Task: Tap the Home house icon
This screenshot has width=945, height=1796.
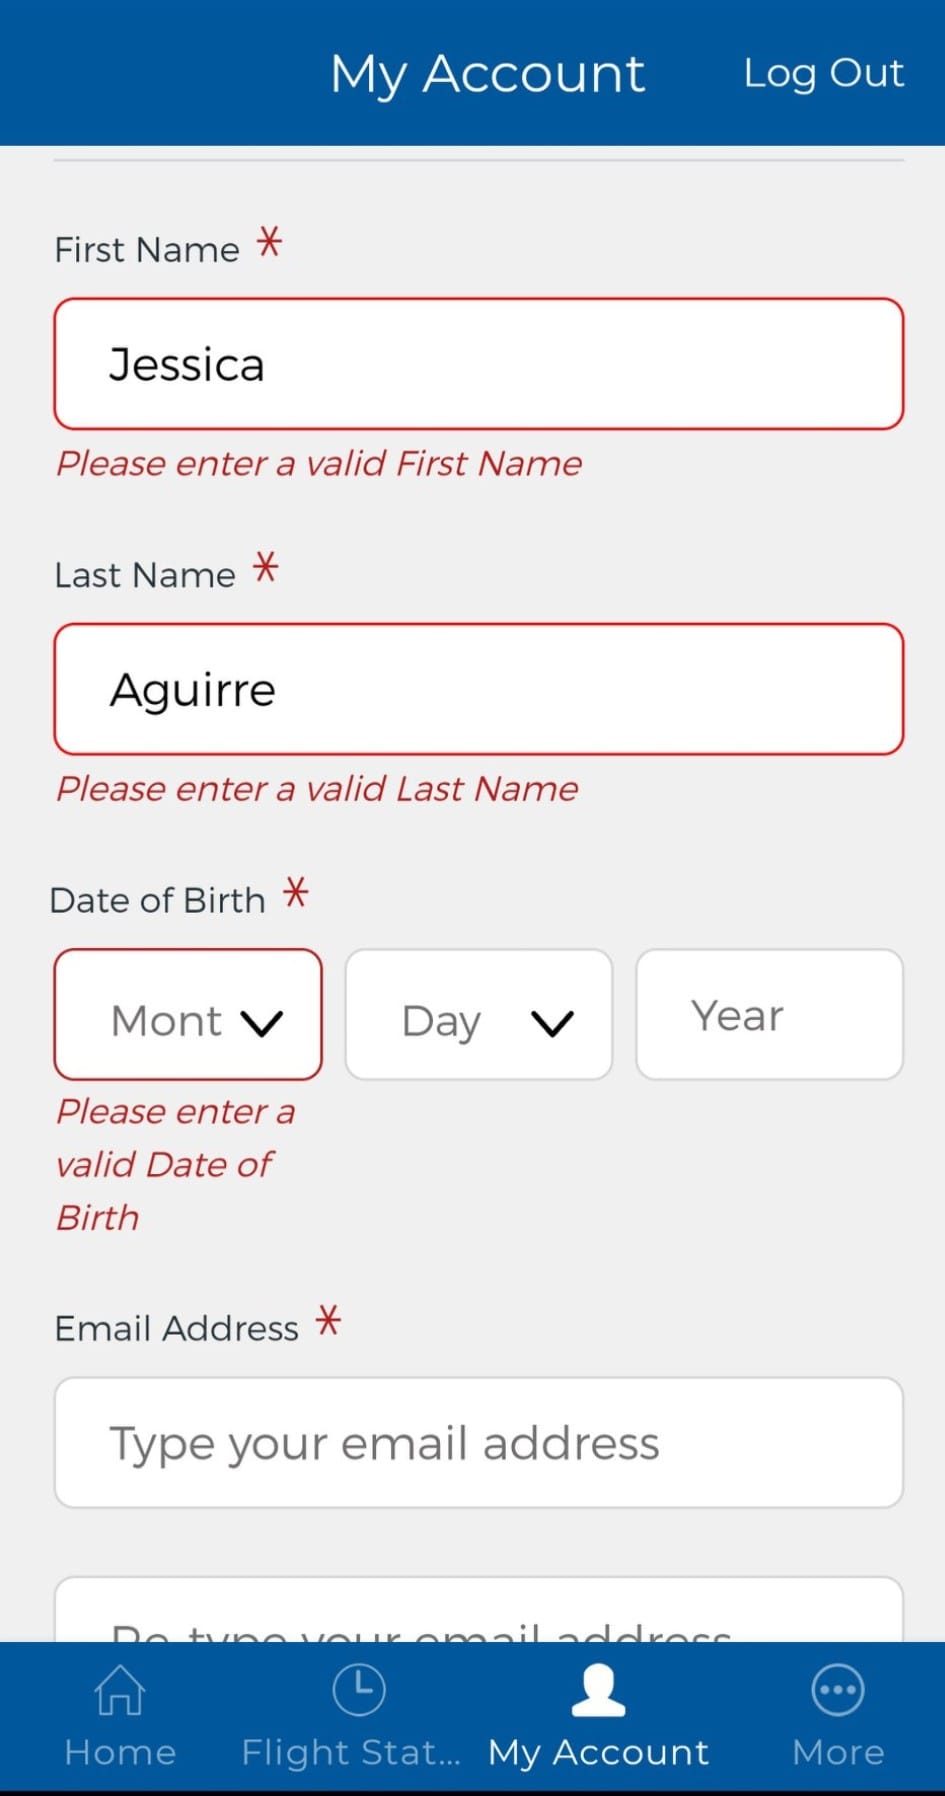Action: [x=119, y=1689]
